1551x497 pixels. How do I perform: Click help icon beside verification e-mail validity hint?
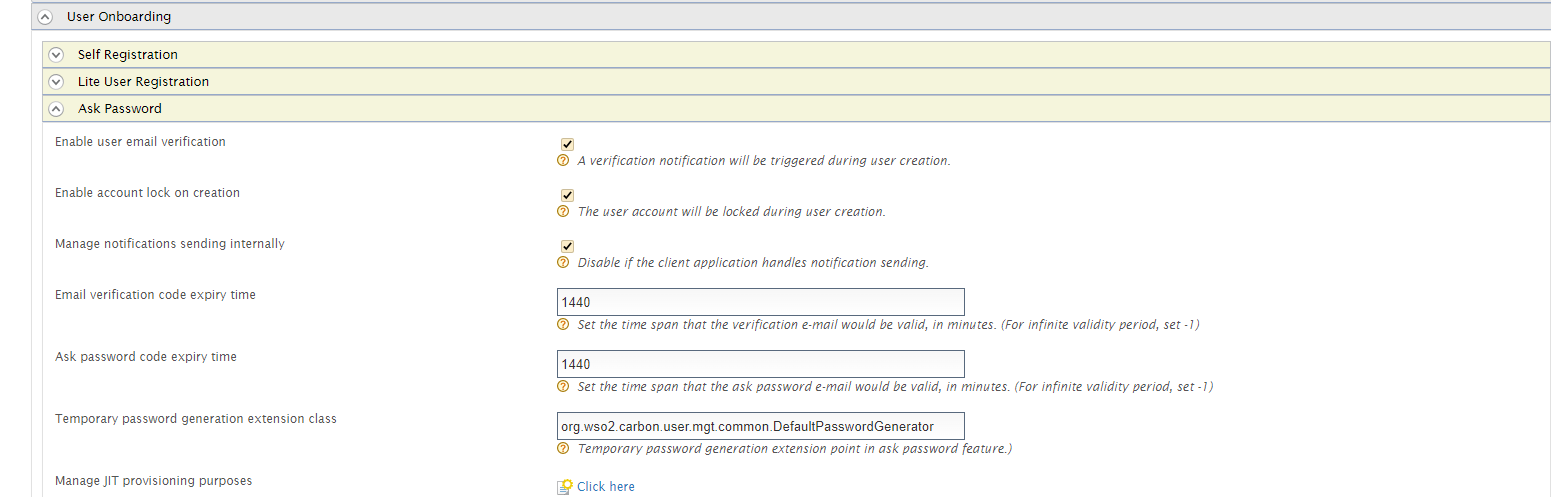click(x=563, y=325)
